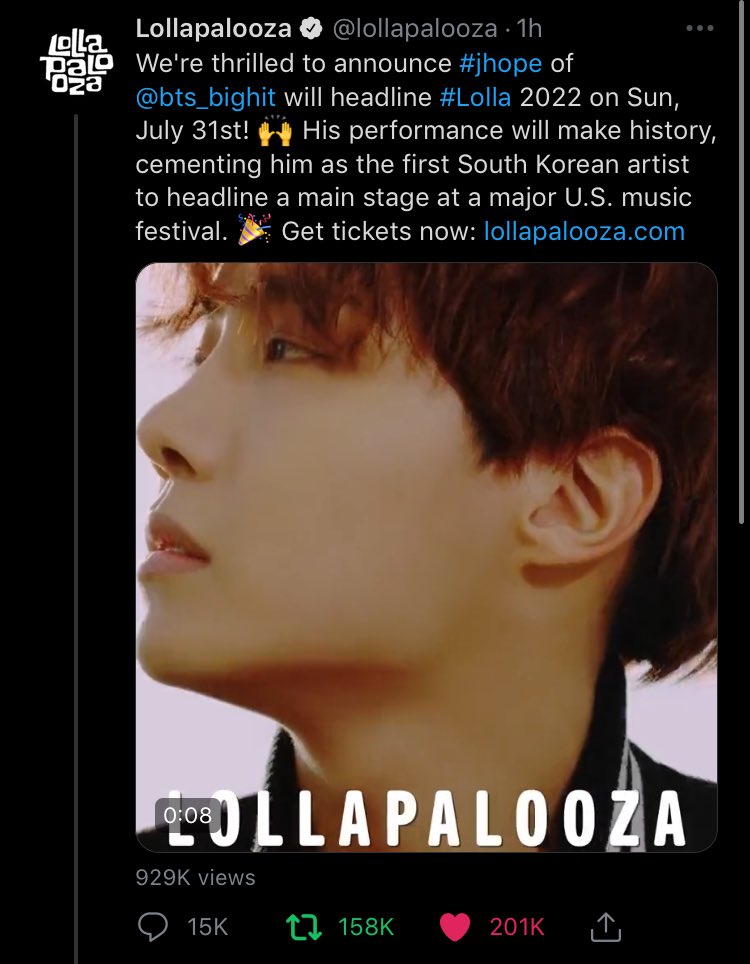Click the green retweet icon
Image resolution: width=750 pixels, height=964 pixels.
(304, 927)
